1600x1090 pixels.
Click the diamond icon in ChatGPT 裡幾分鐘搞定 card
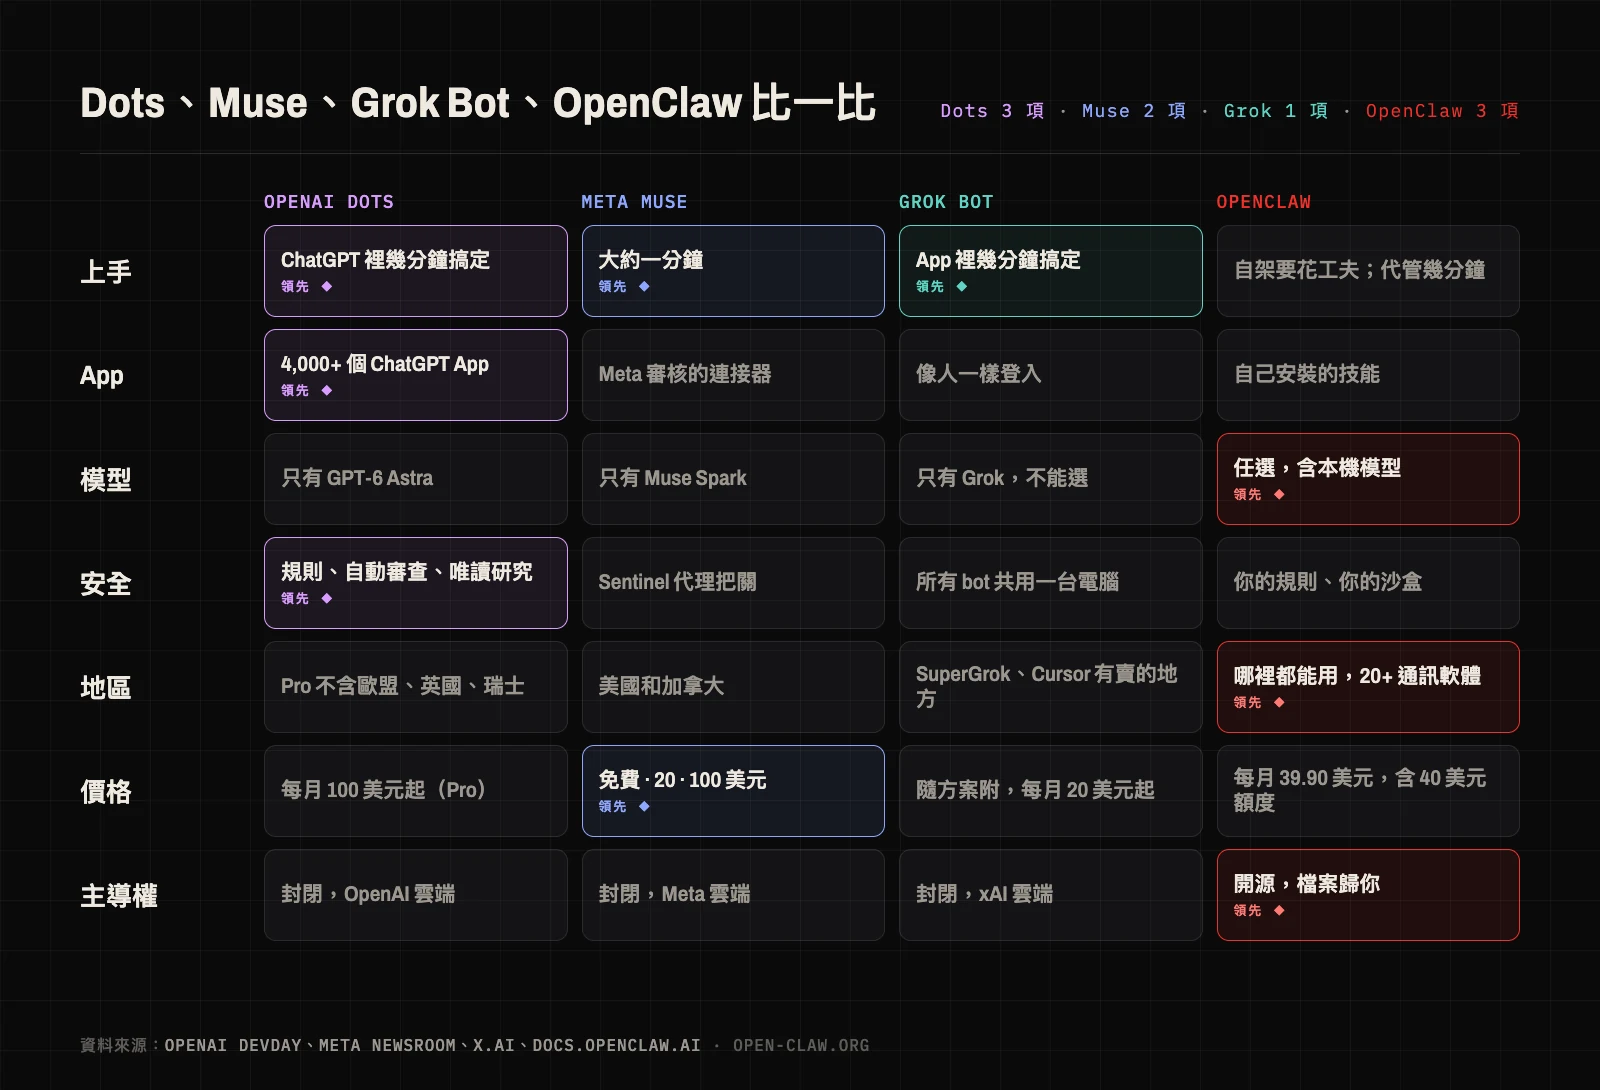[327, 287]
